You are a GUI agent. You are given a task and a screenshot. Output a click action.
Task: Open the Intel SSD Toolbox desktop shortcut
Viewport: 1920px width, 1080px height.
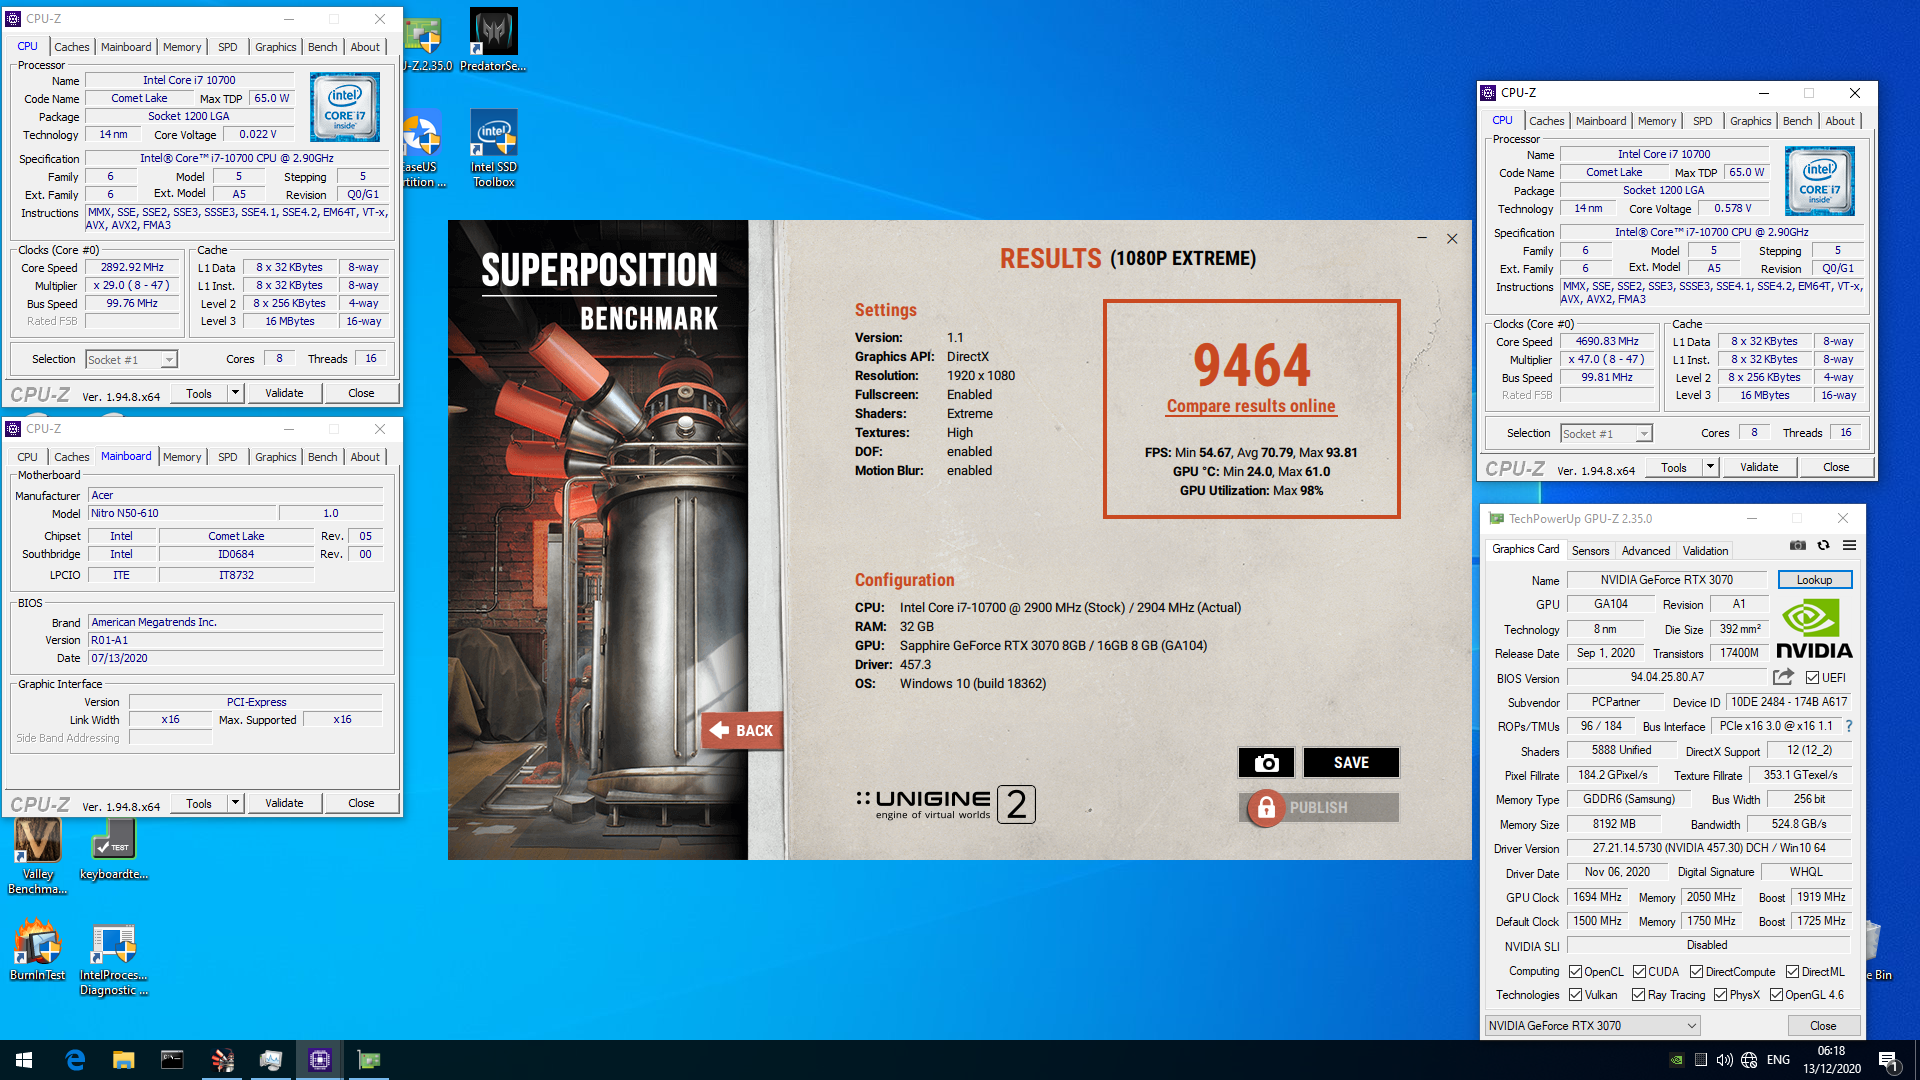coord(493,148)
